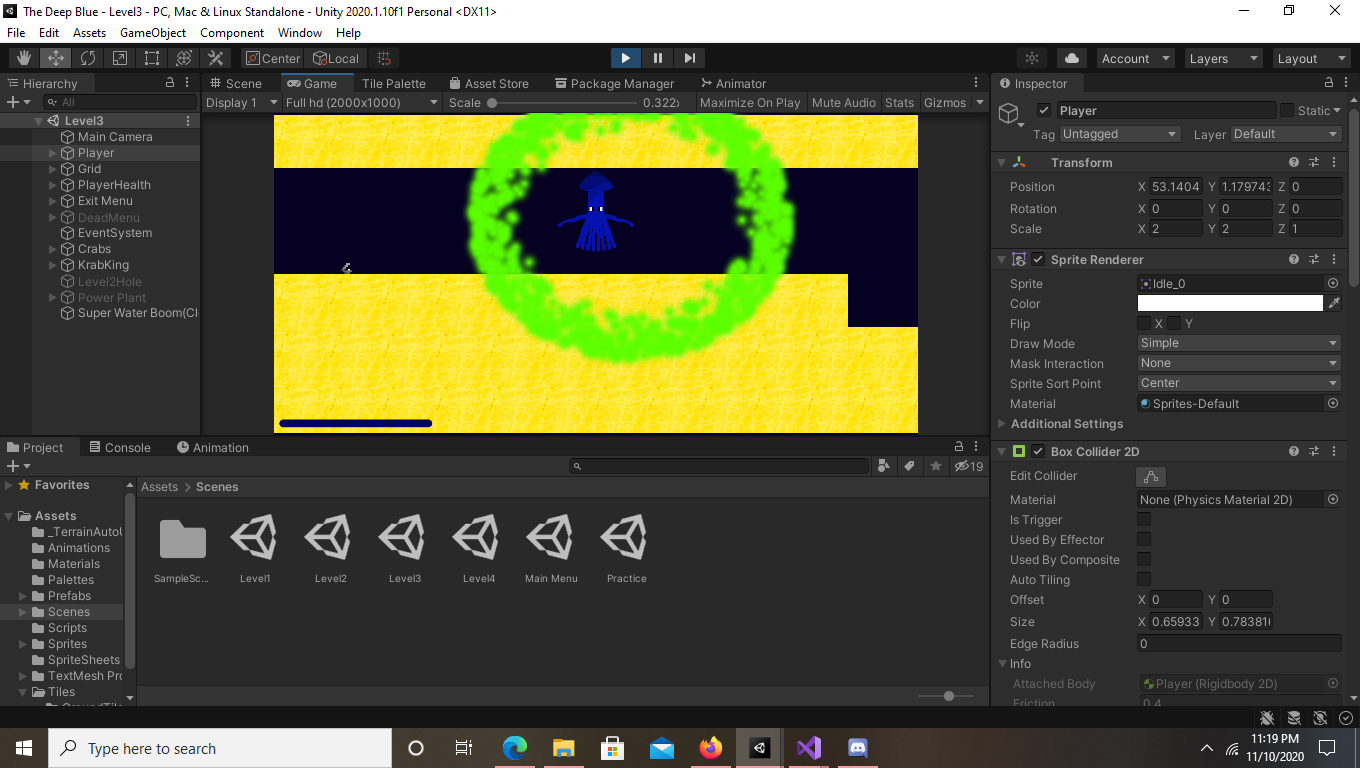Toggle grid snapping icon in toolbar
Viewport: 1360px width, 768px height.
click(384, 58)
